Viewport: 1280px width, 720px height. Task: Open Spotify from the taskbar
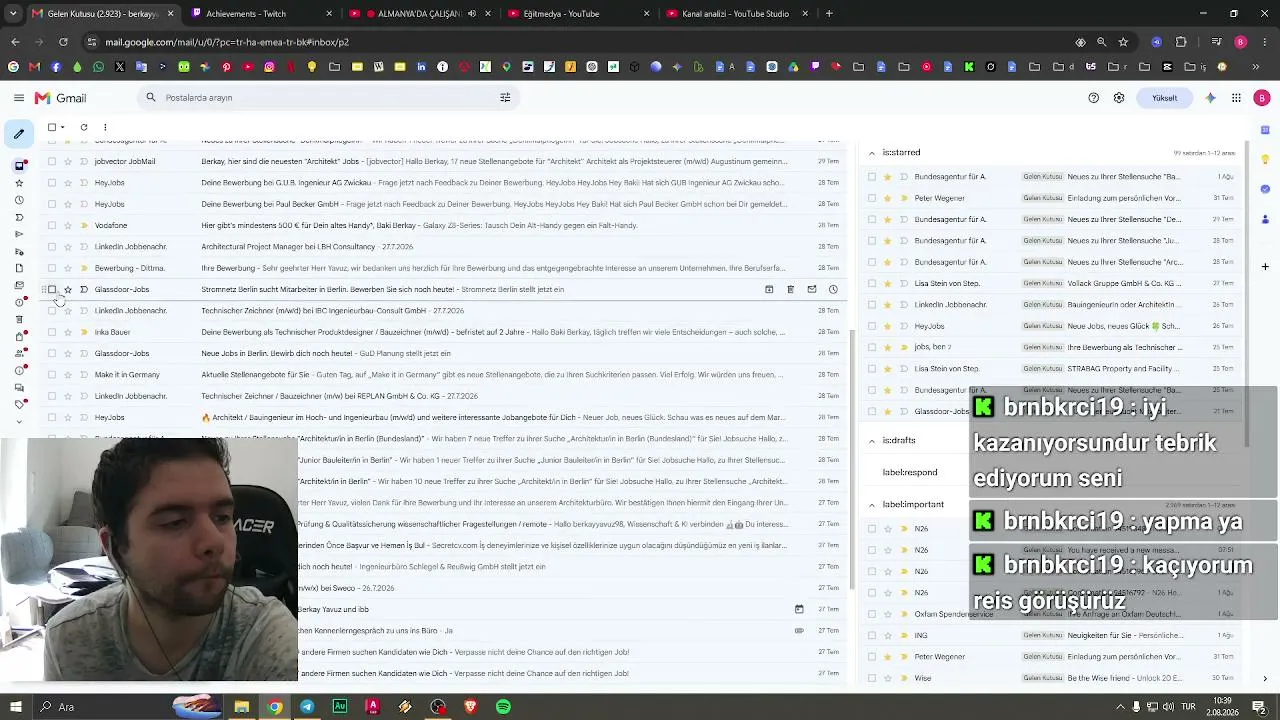503,707
